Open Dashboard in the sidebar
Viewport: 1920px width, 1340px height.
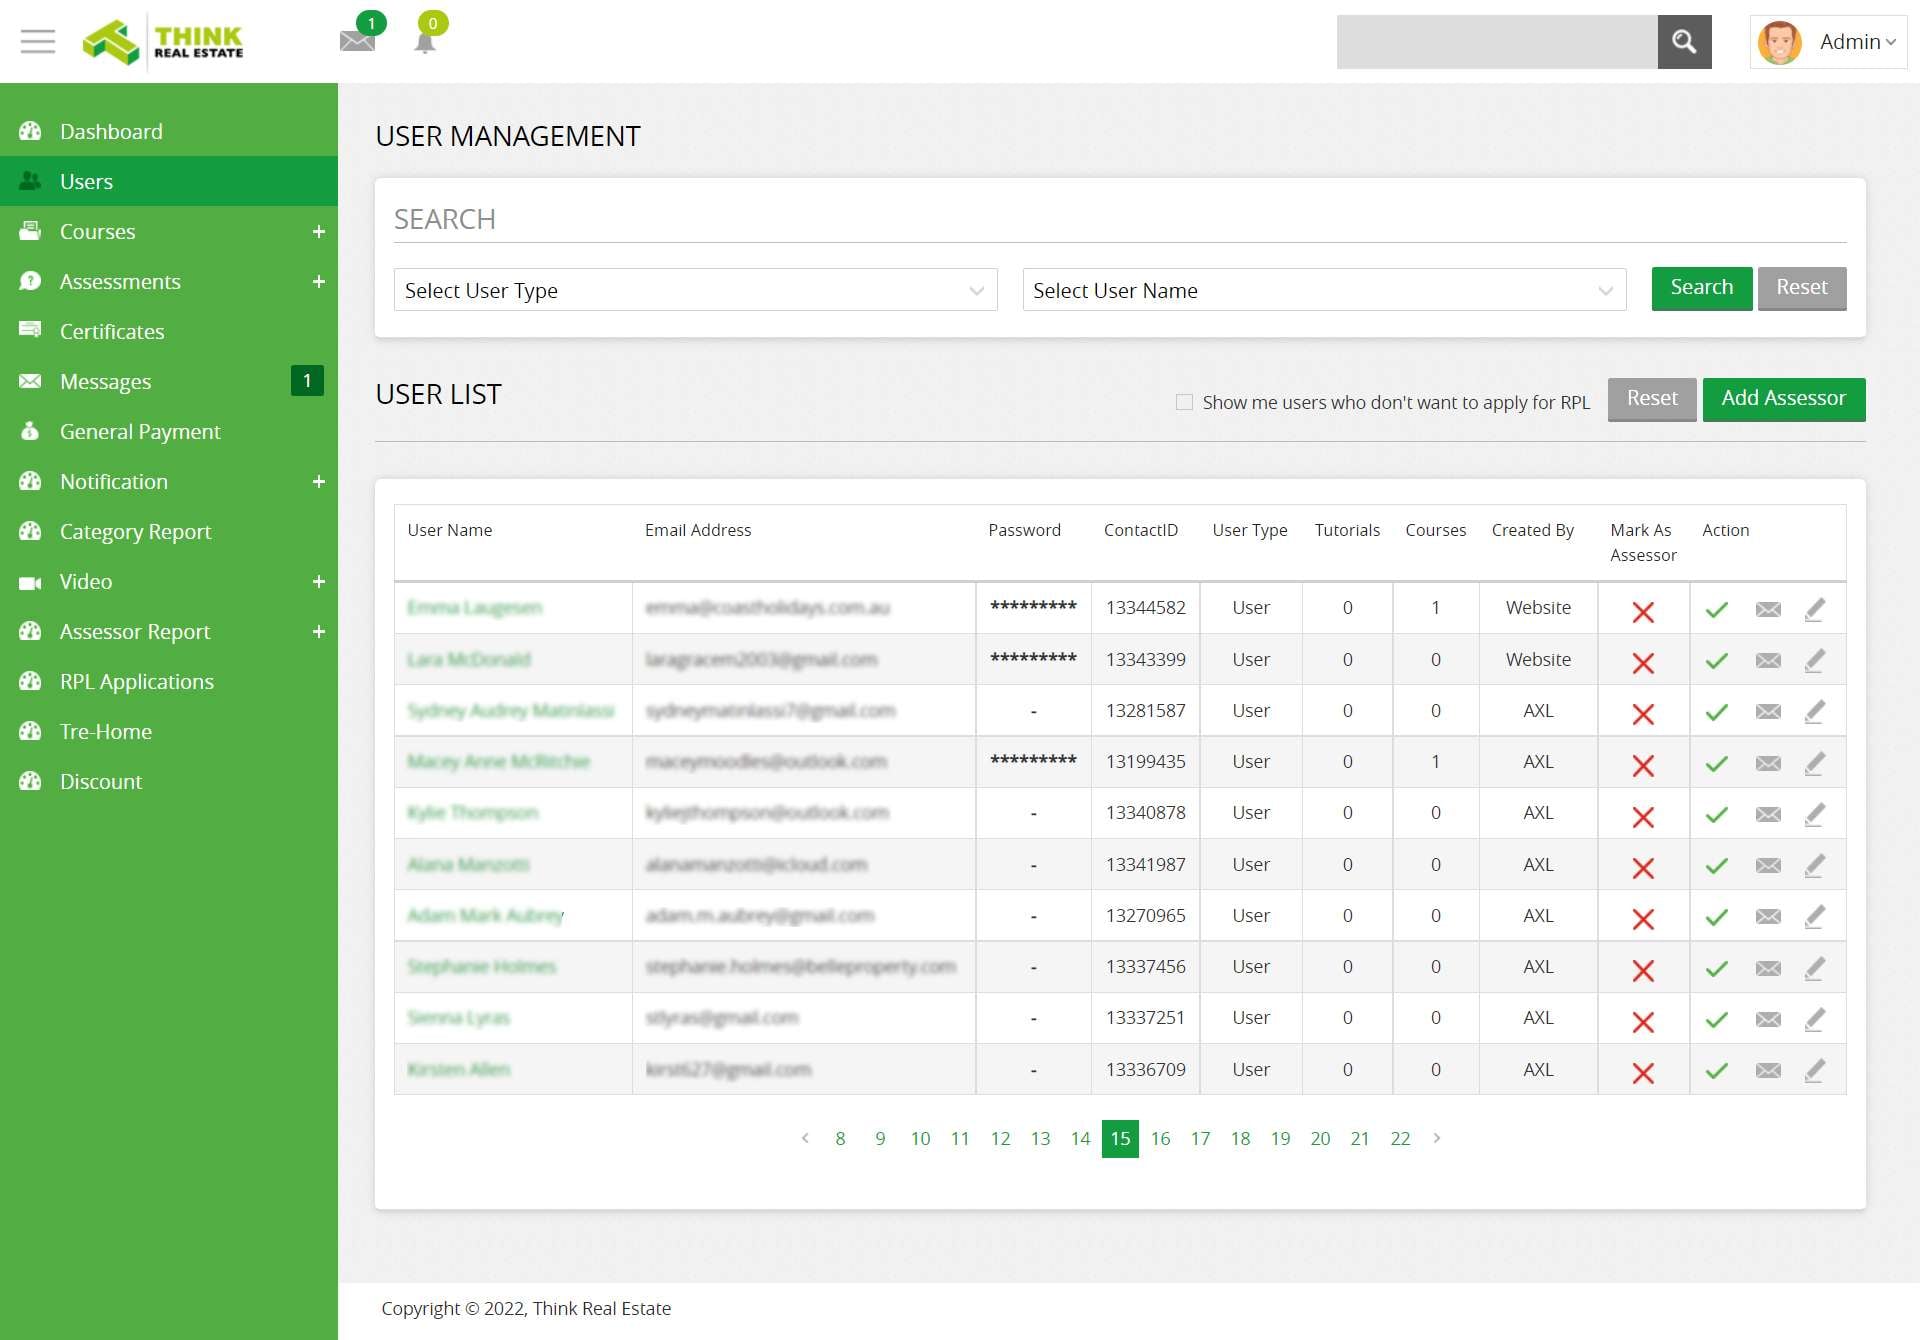tap(169, 131)
